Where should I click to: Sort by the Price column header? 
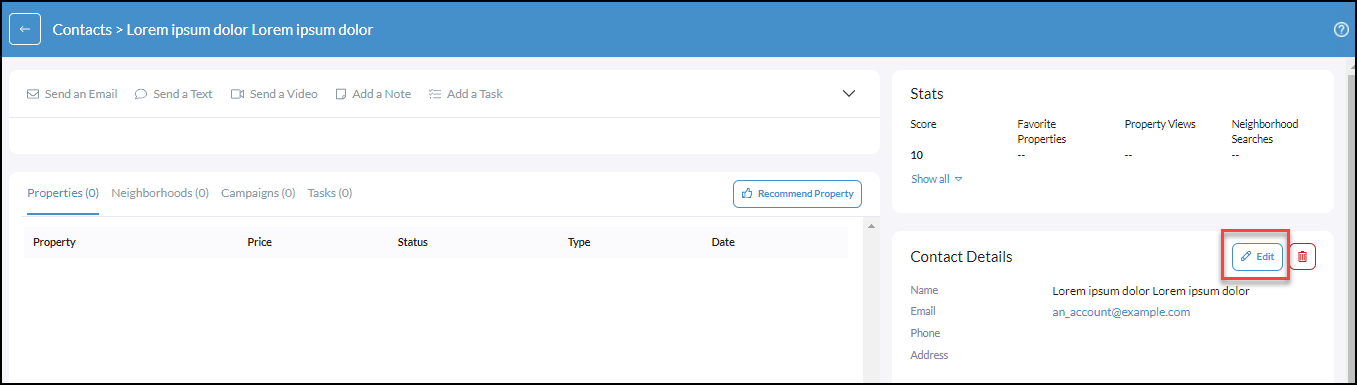click(x=259, y=242)
